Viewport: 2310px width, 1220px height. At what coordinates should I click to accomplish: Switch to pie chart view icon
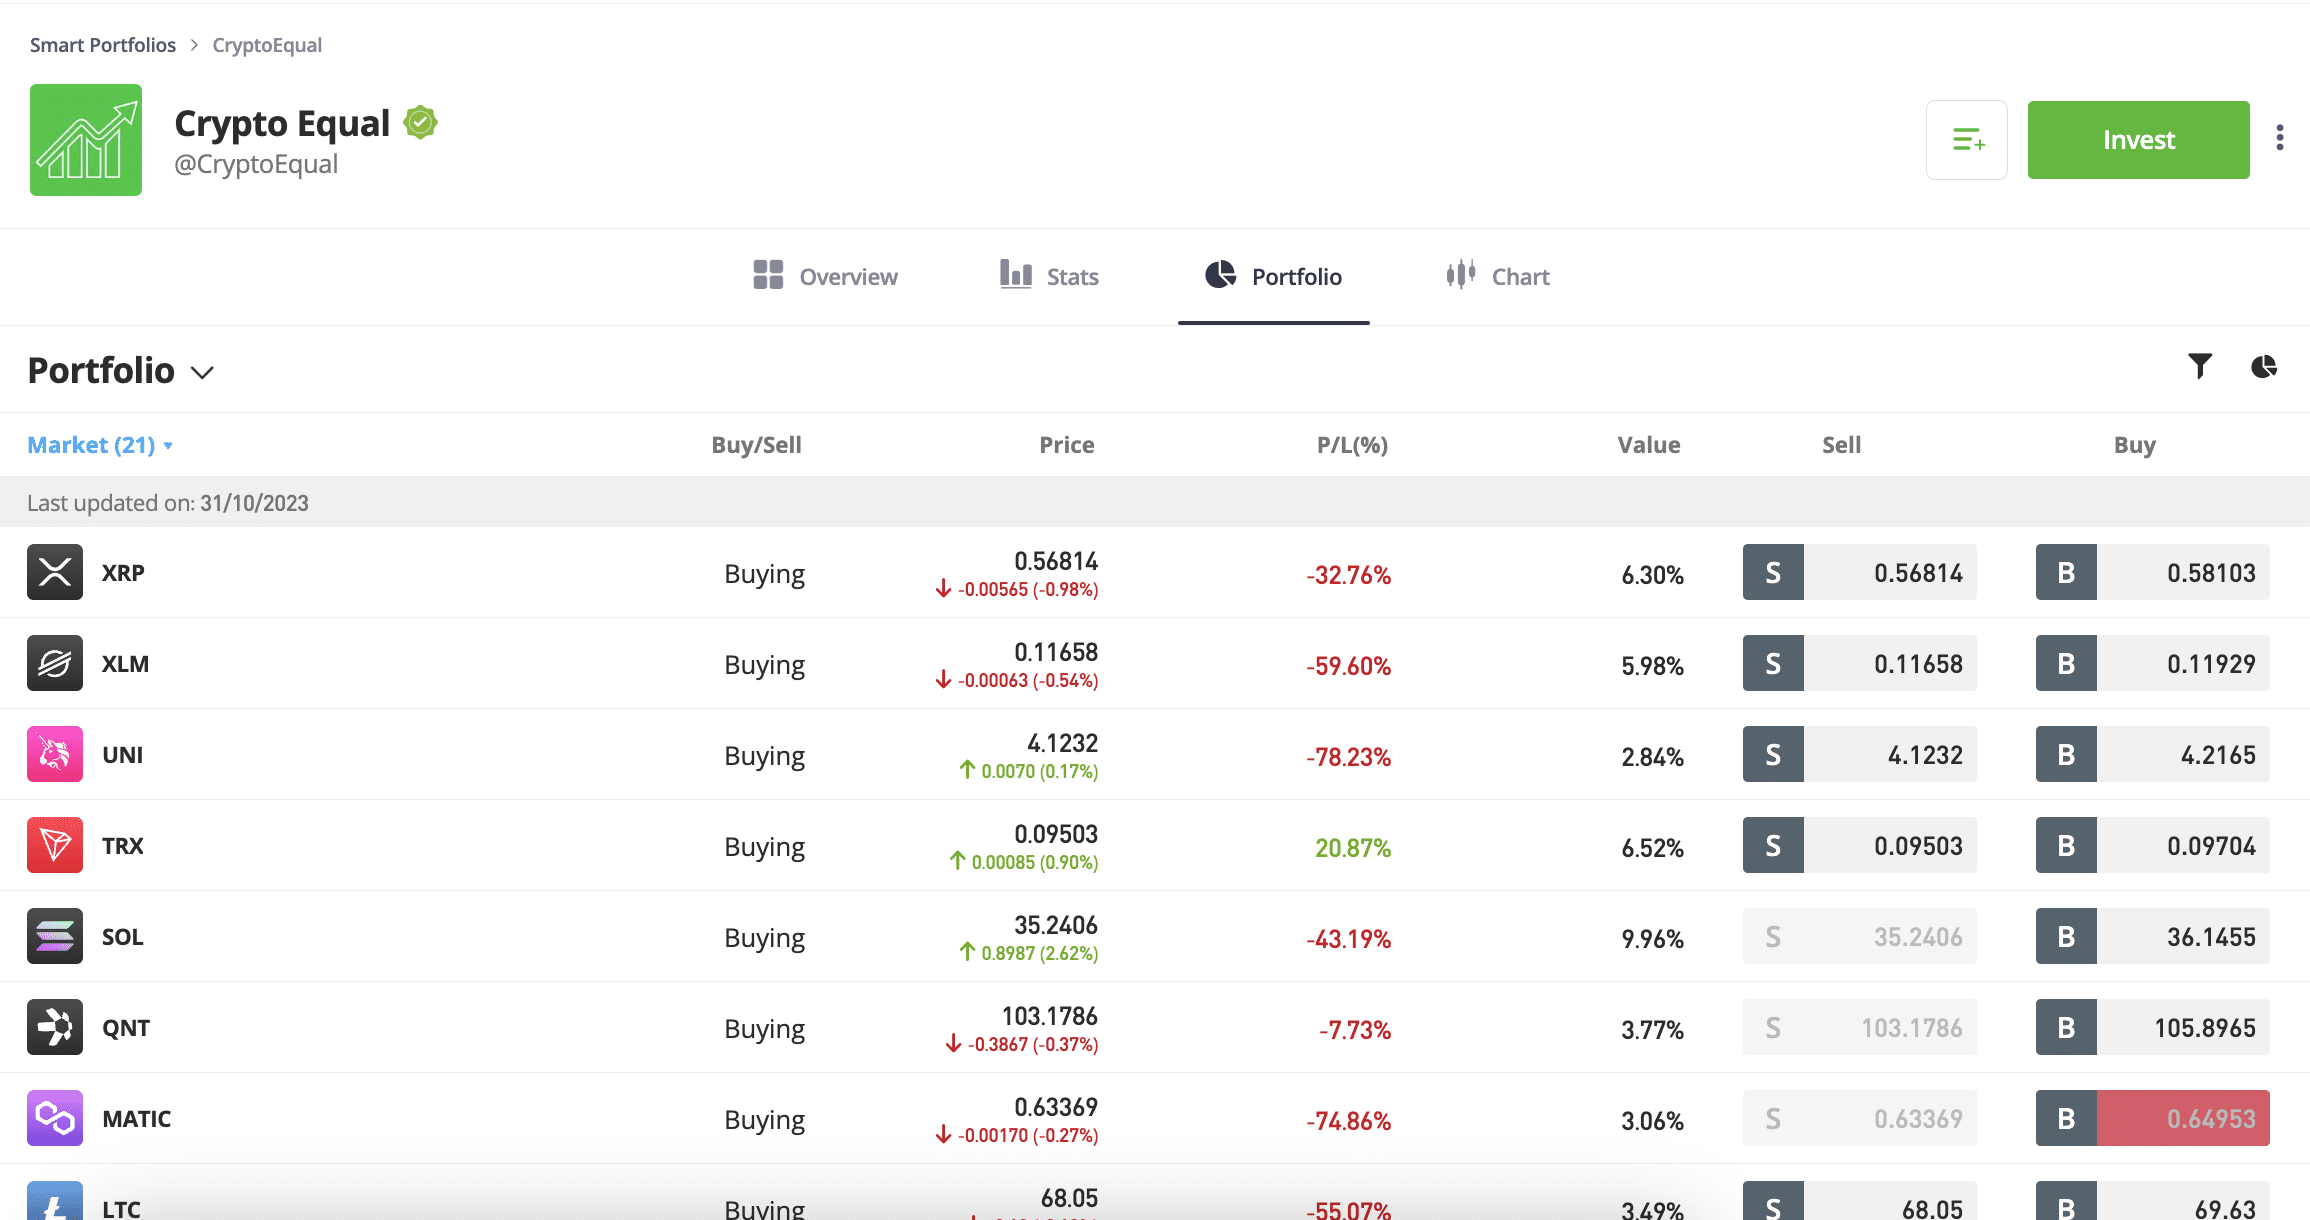[x=2264, y=367]
